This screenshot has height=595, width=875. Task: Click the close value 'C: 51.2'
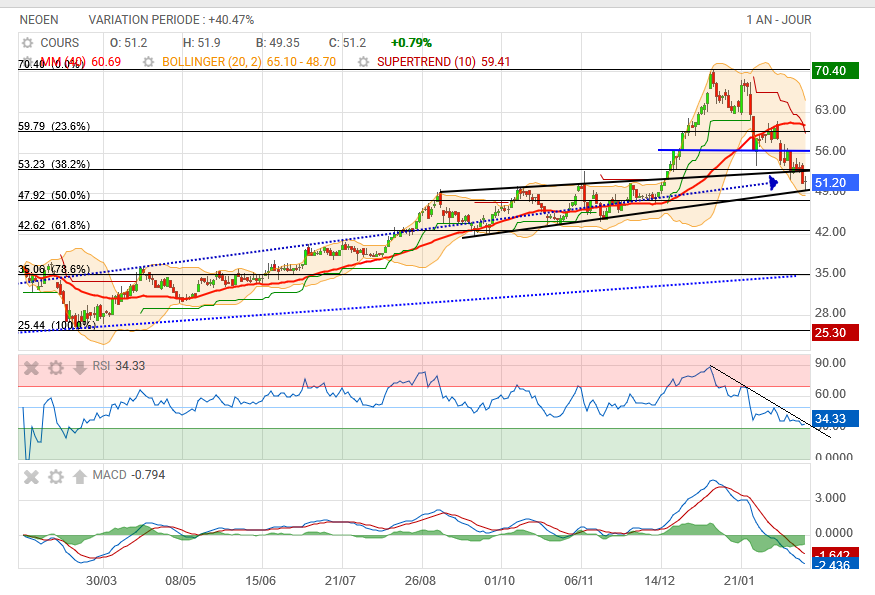(347, 43)
